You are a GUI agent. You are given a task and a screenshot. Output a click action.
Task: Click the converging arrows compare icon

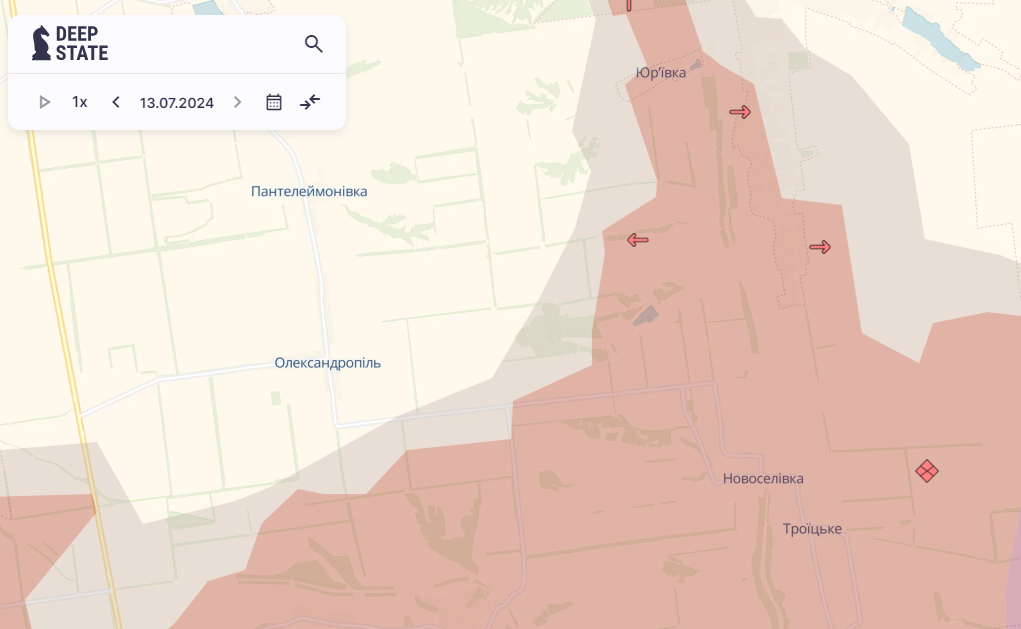click(310, 102)
